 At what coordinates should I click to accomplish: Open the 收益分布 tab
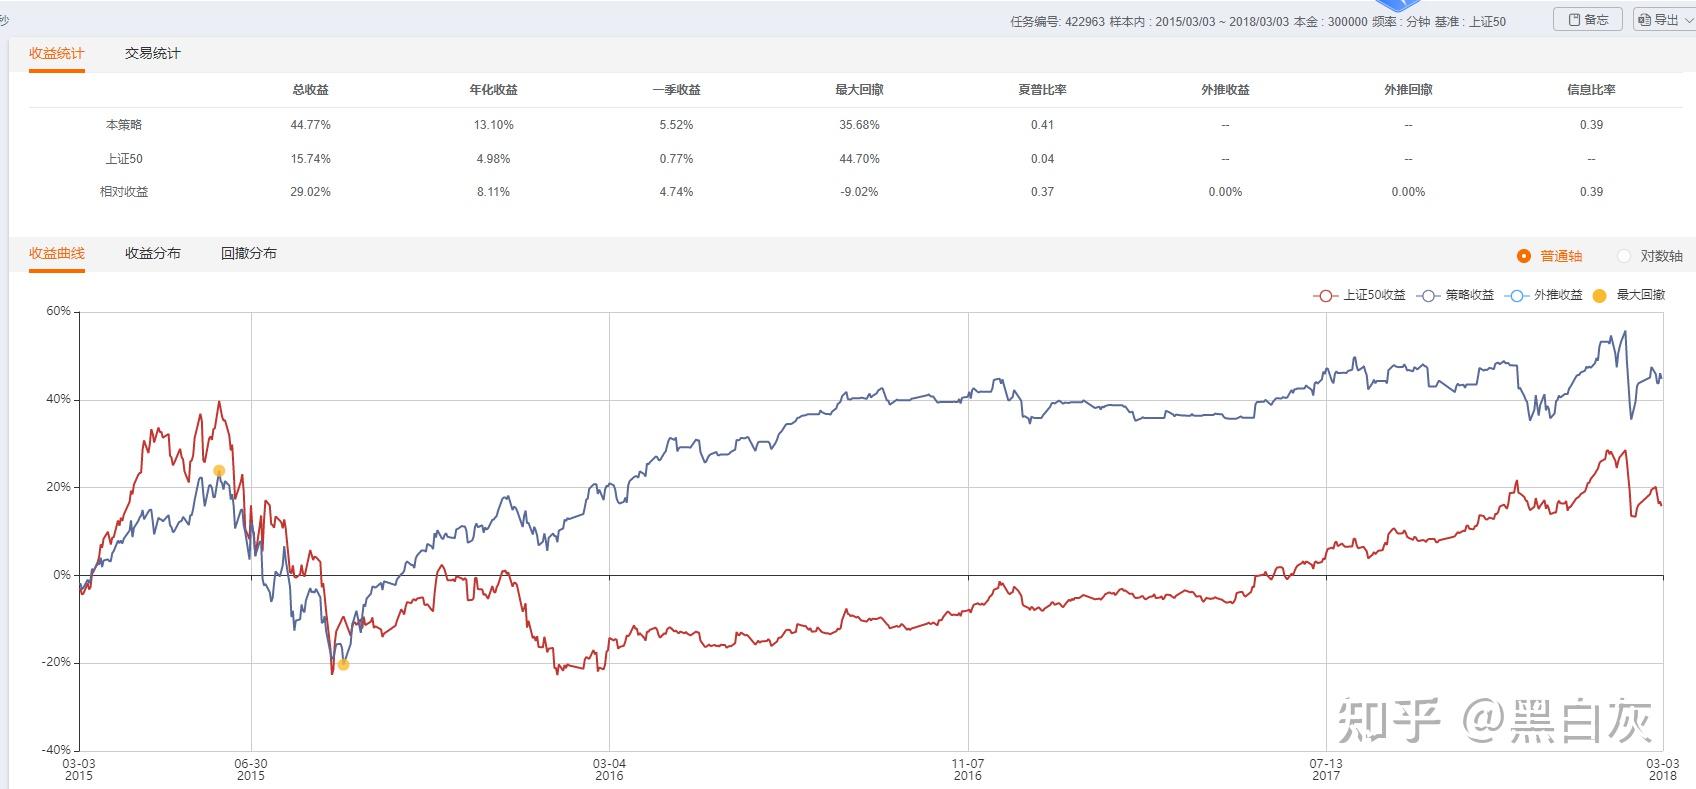tap(152, 254)
